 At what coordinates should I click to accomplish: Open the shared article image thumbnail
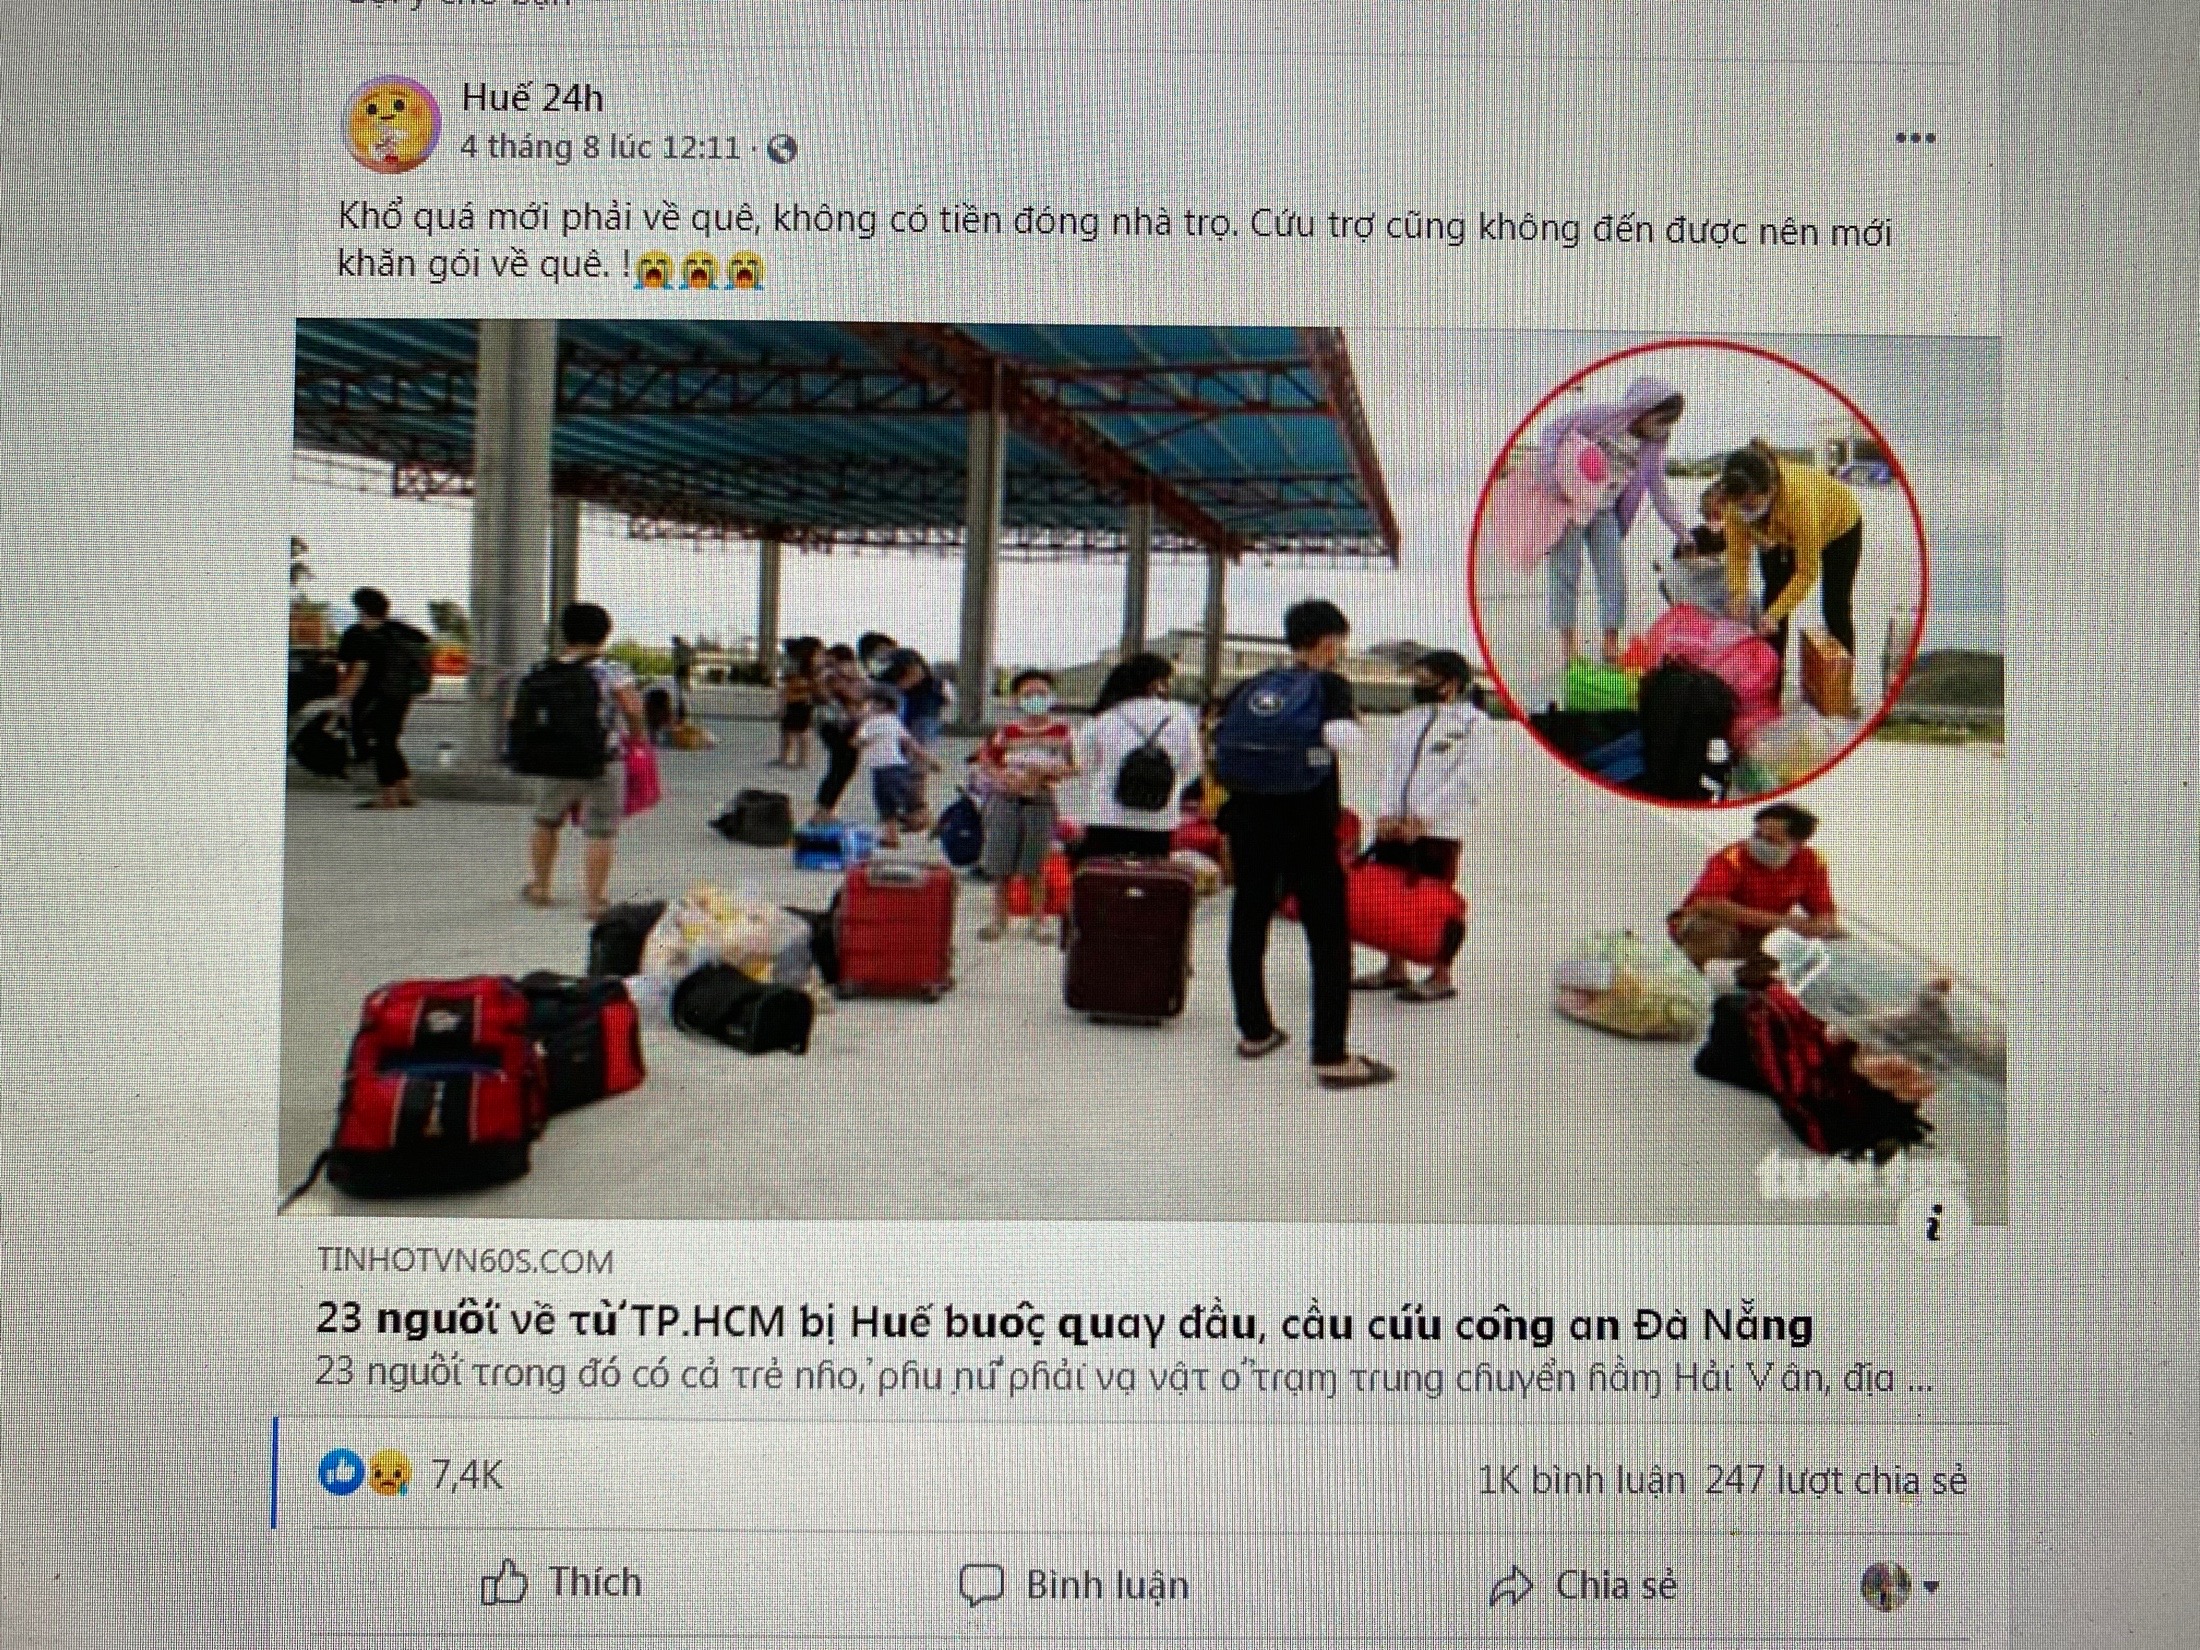tap(1142, 770)
